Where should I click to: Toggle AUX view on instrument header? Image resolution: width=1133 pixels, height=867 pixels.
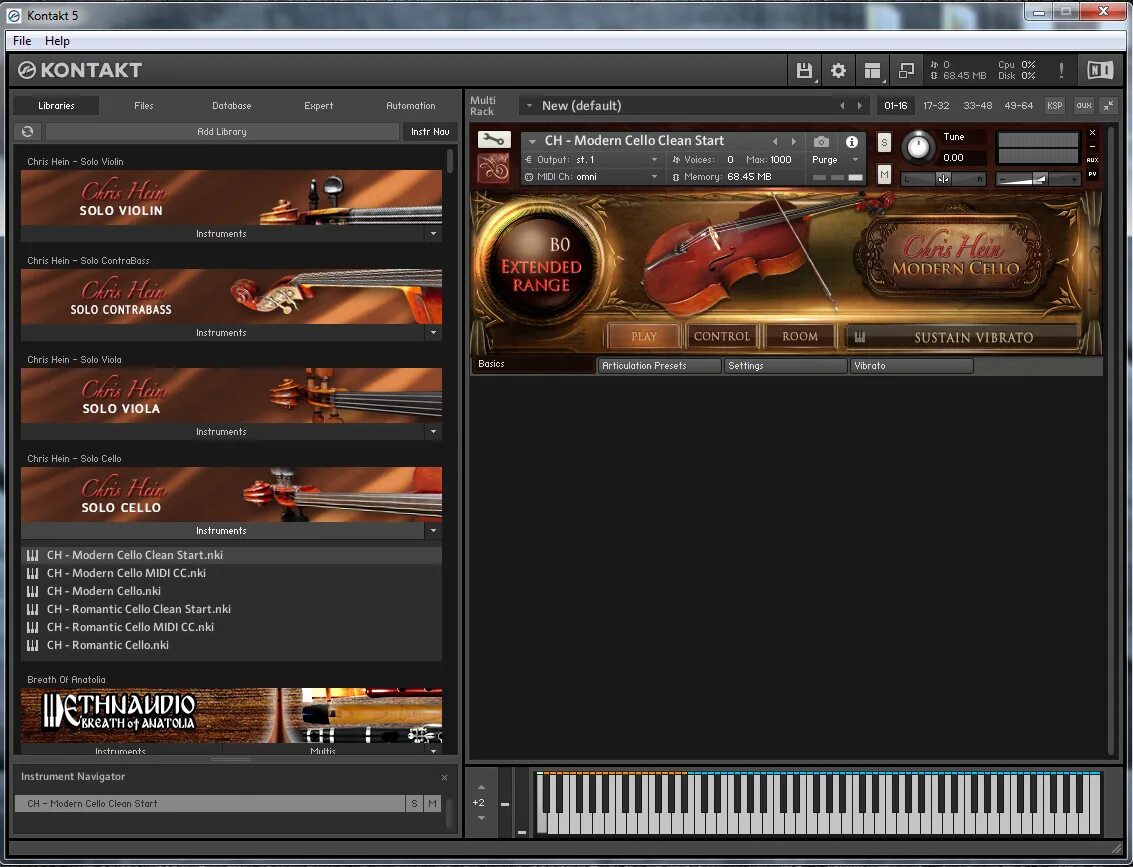tap(1092, 160)
